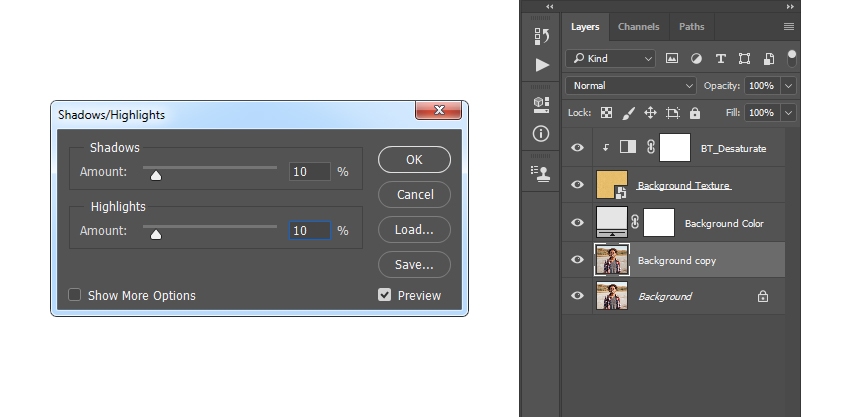Filter layers by adjustment layer icon

(x=696, y=59)
